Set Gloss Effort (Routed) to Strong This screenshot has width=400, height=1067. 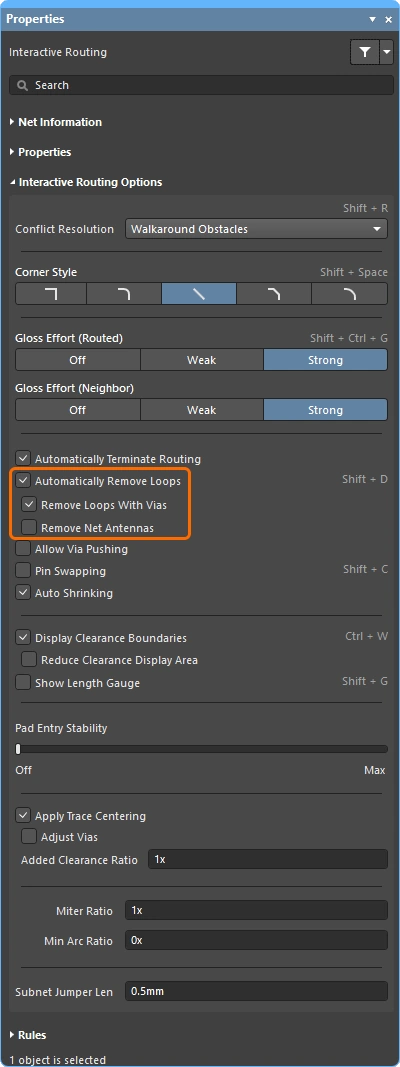325,360
